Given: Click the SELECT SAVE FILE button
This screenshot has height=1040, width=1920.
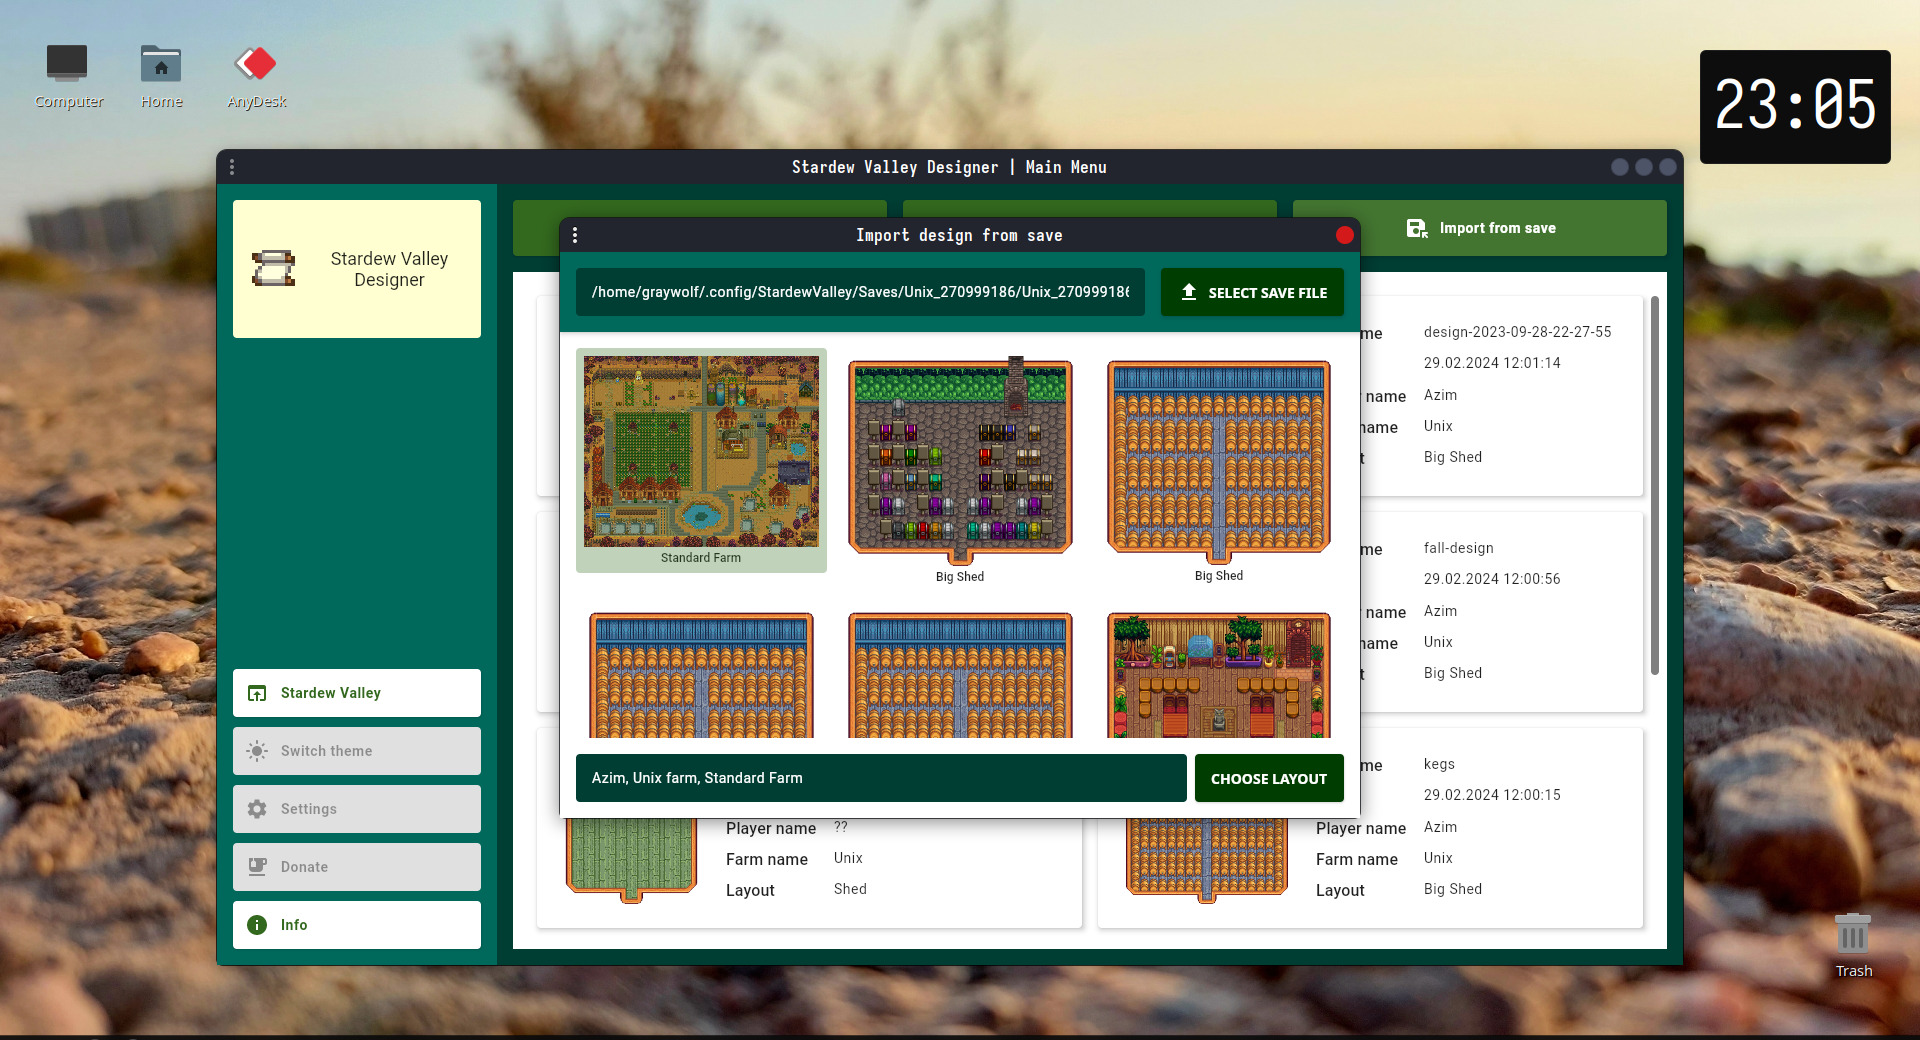Looking at the screenshot, I should coord(1252,292).
